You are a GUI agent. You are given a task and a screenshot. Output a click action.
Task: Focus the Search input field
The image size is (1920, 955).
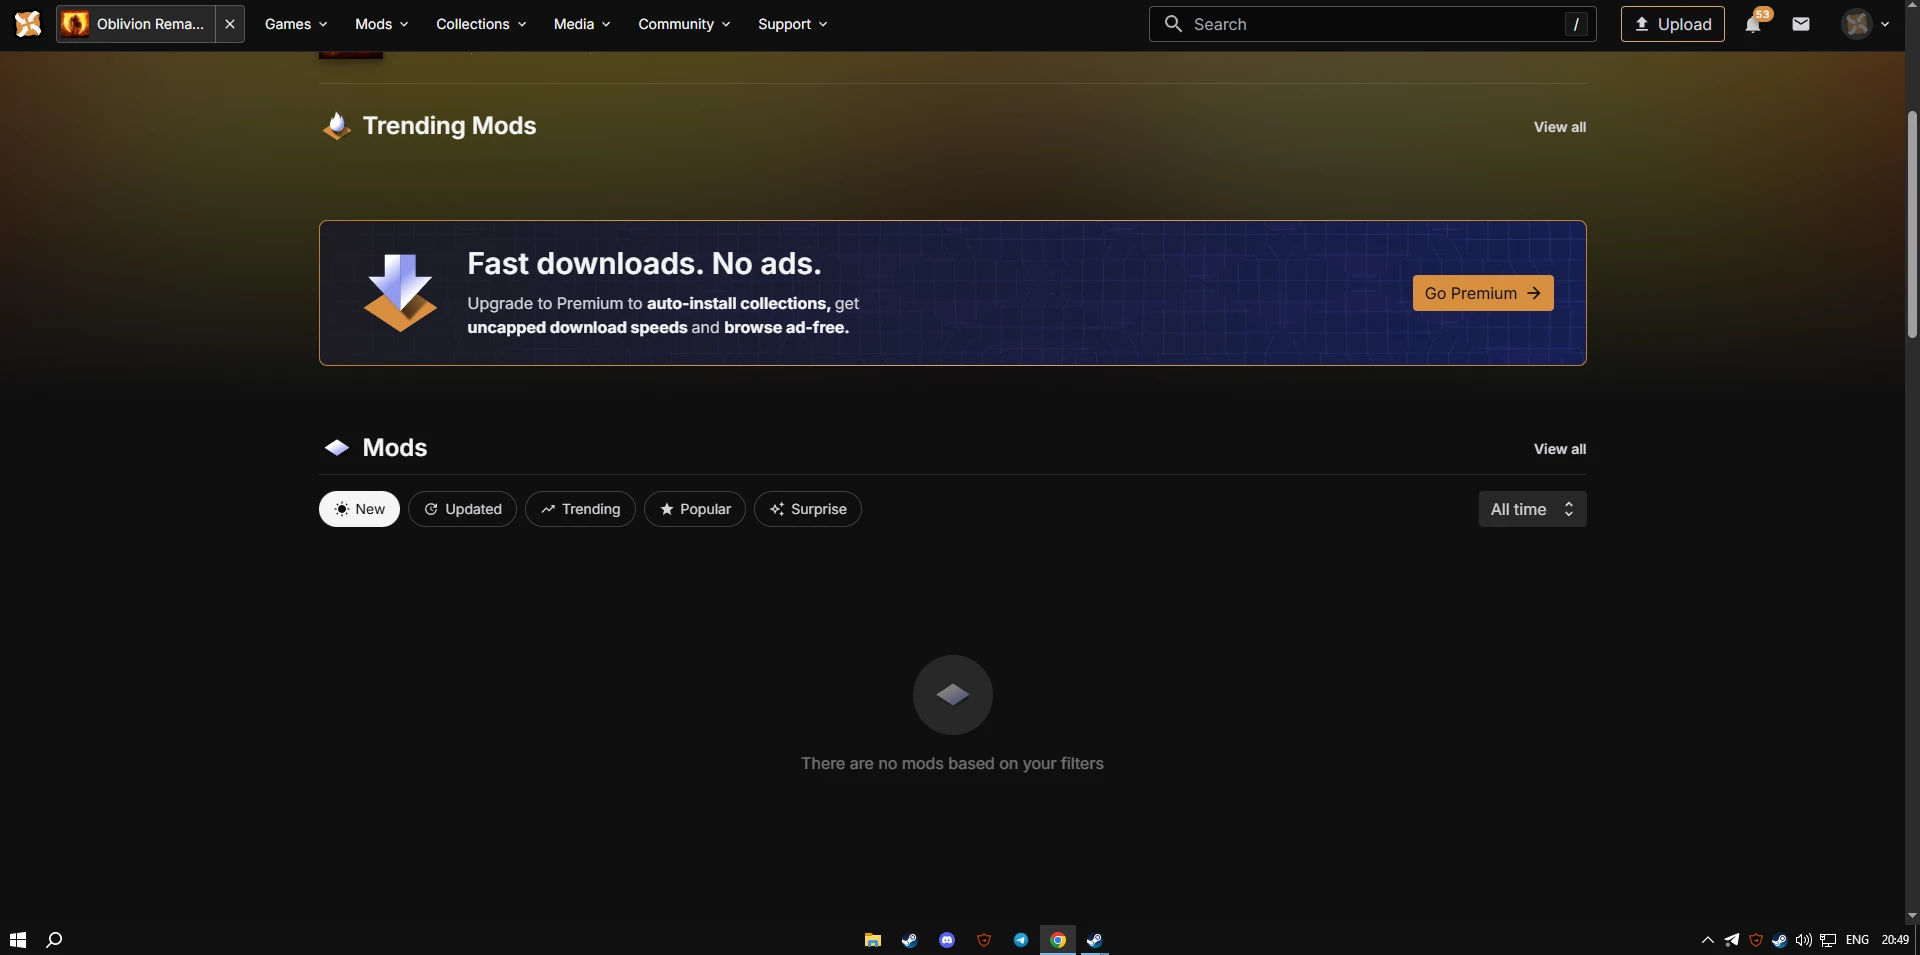pyautogui.click(x=1372, y=24)
